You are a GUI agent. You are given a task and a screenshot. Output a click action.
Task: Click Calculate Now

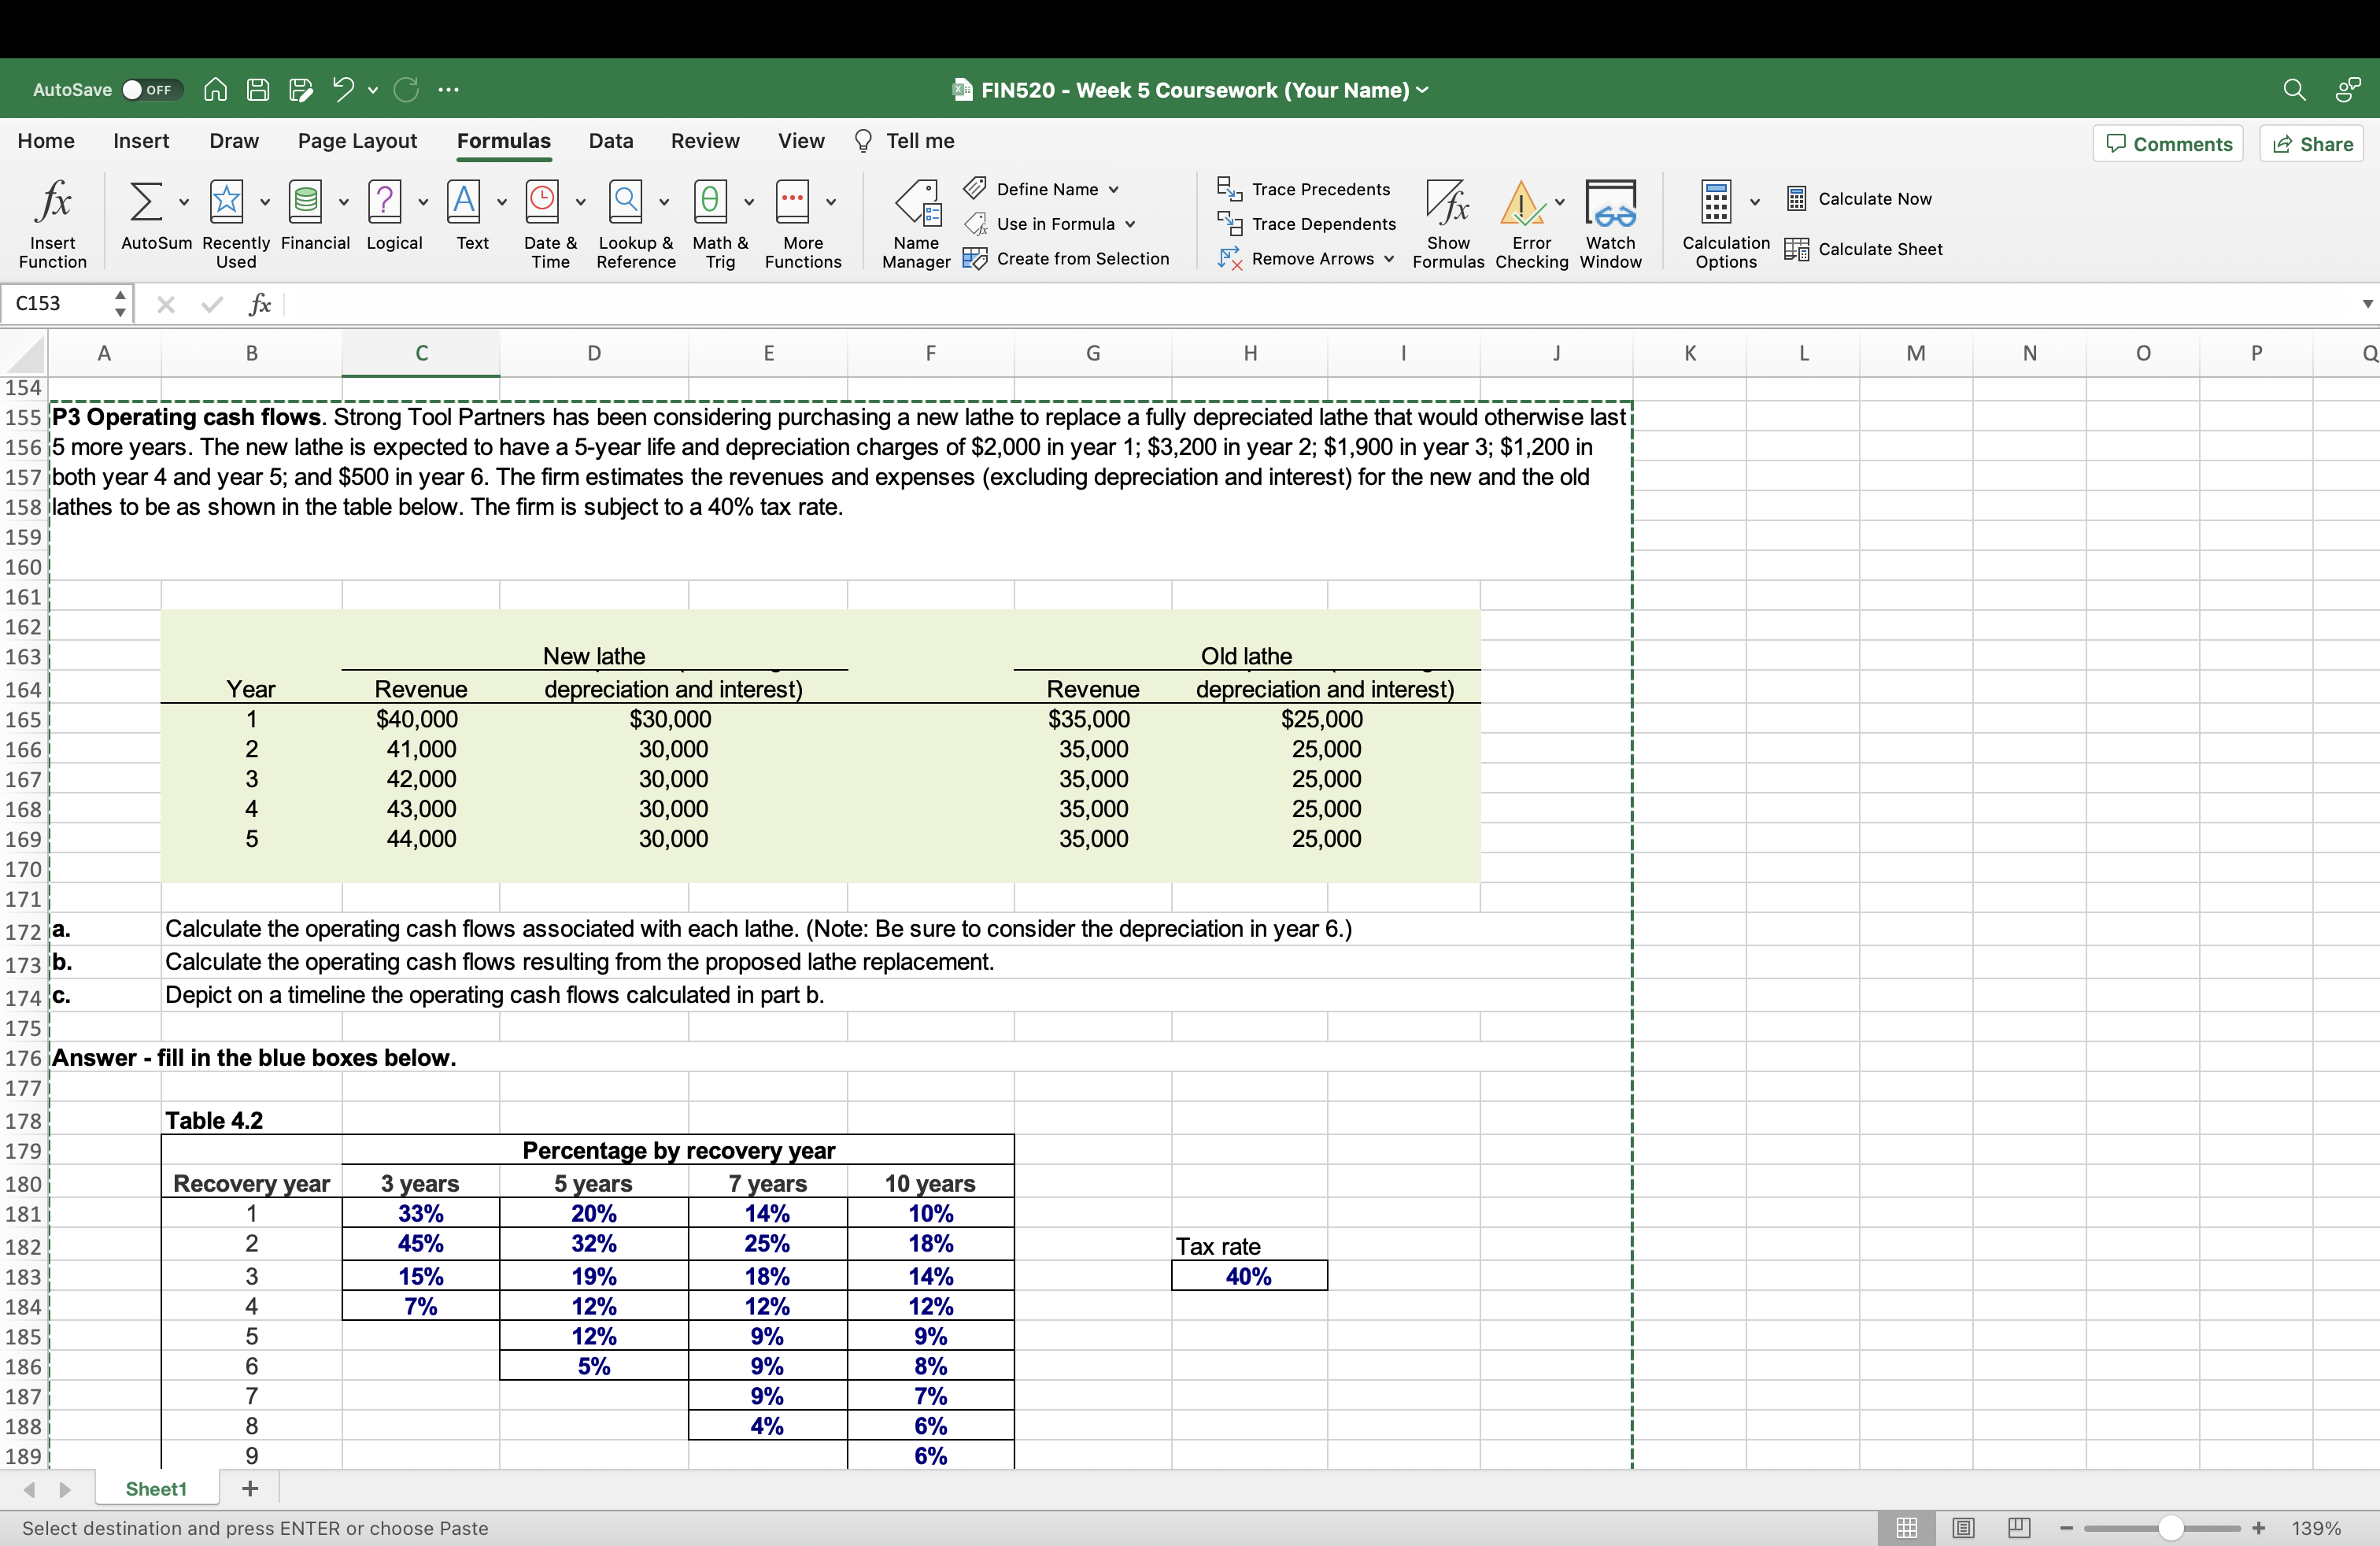(1859, 199)
